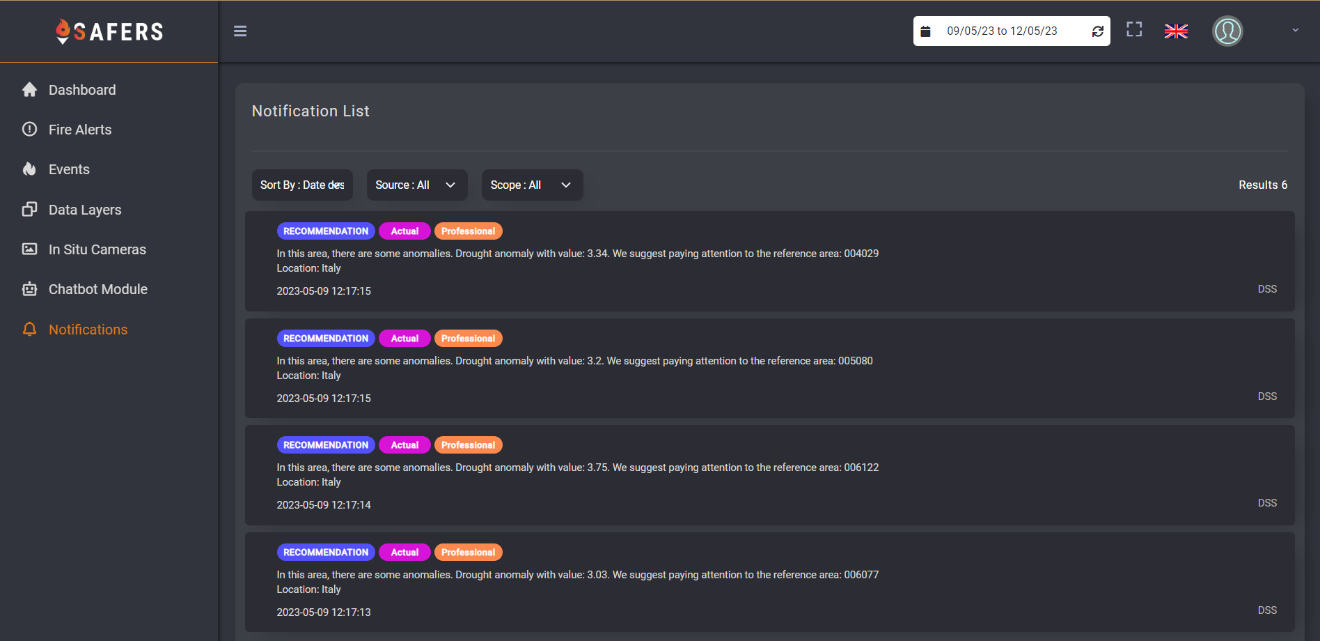Click Actual tag for area 006077
Image resolution: width=1320 pixels, height=641 pixels.
click(x=405, y=552)
